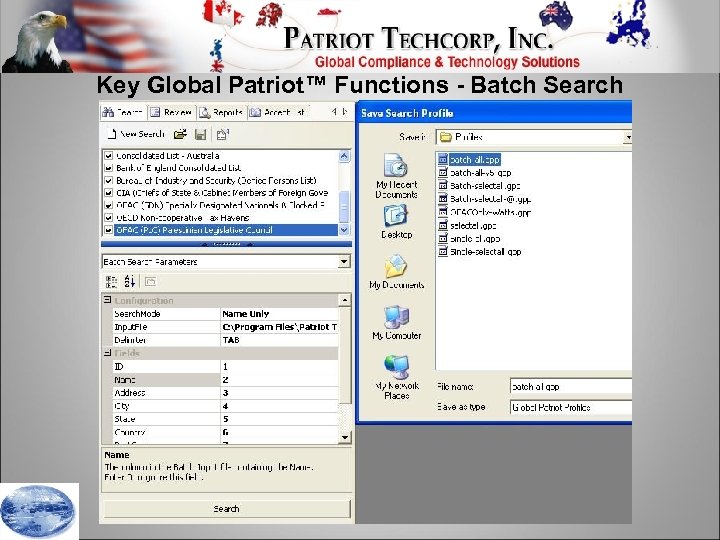720x540 pixels.
Task: Toggle OECD Non-cooperative Tax Havens checkbox
Action: 108,218
